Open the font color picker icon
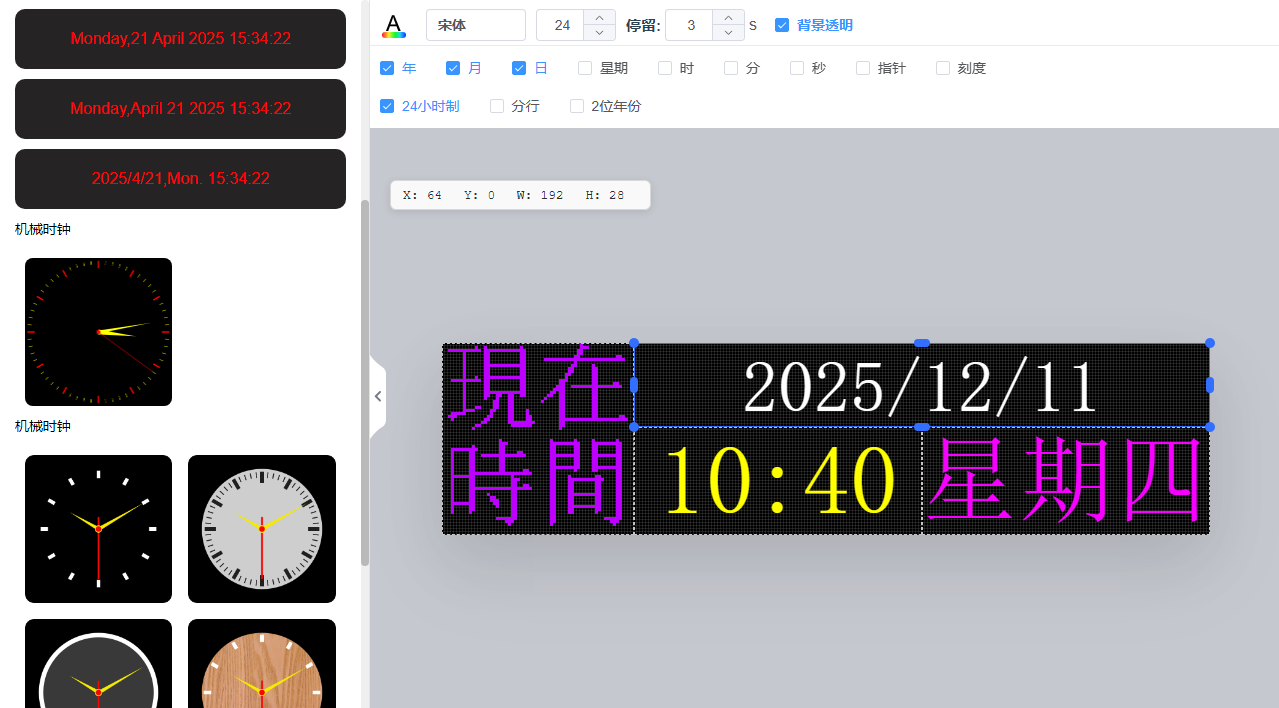Viewport: 1279px width, 708px height. 394,26
